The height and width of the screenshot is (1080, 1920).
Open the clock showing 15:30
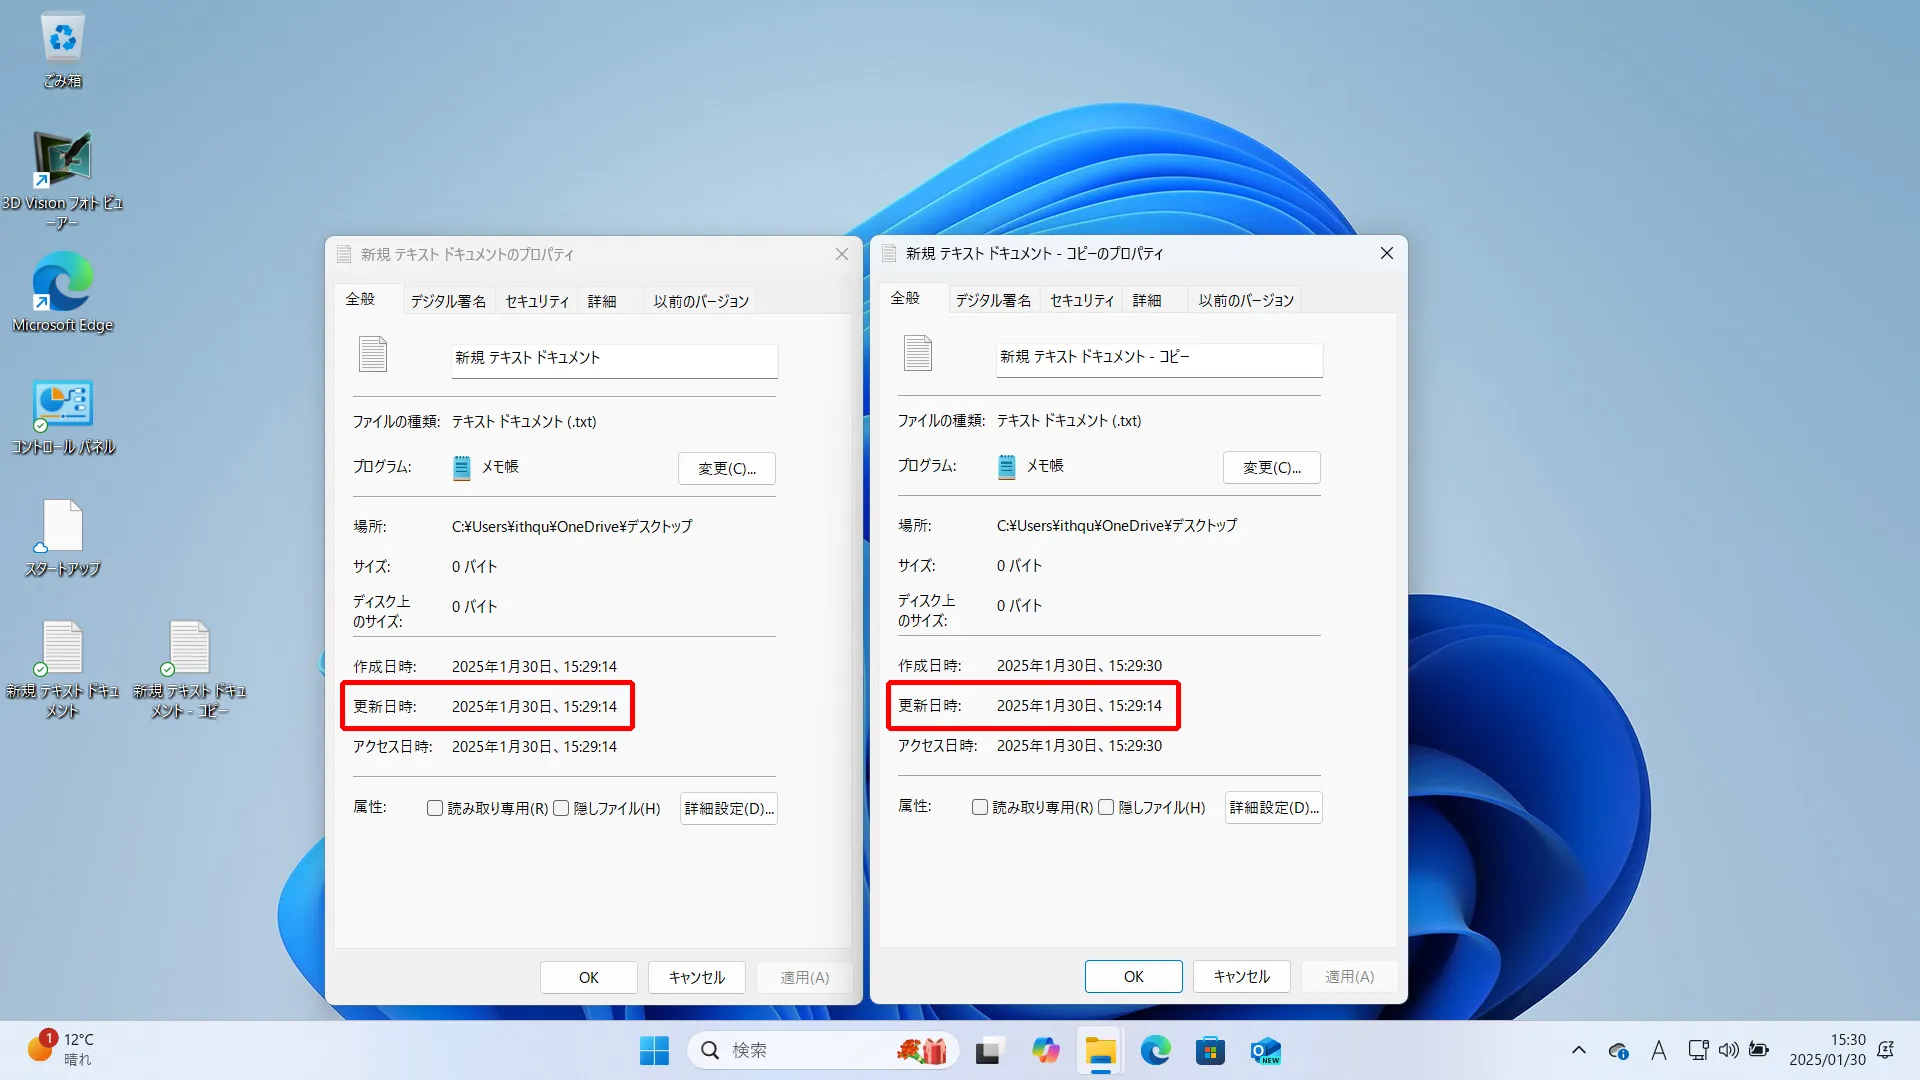tap(1827, 1050)
